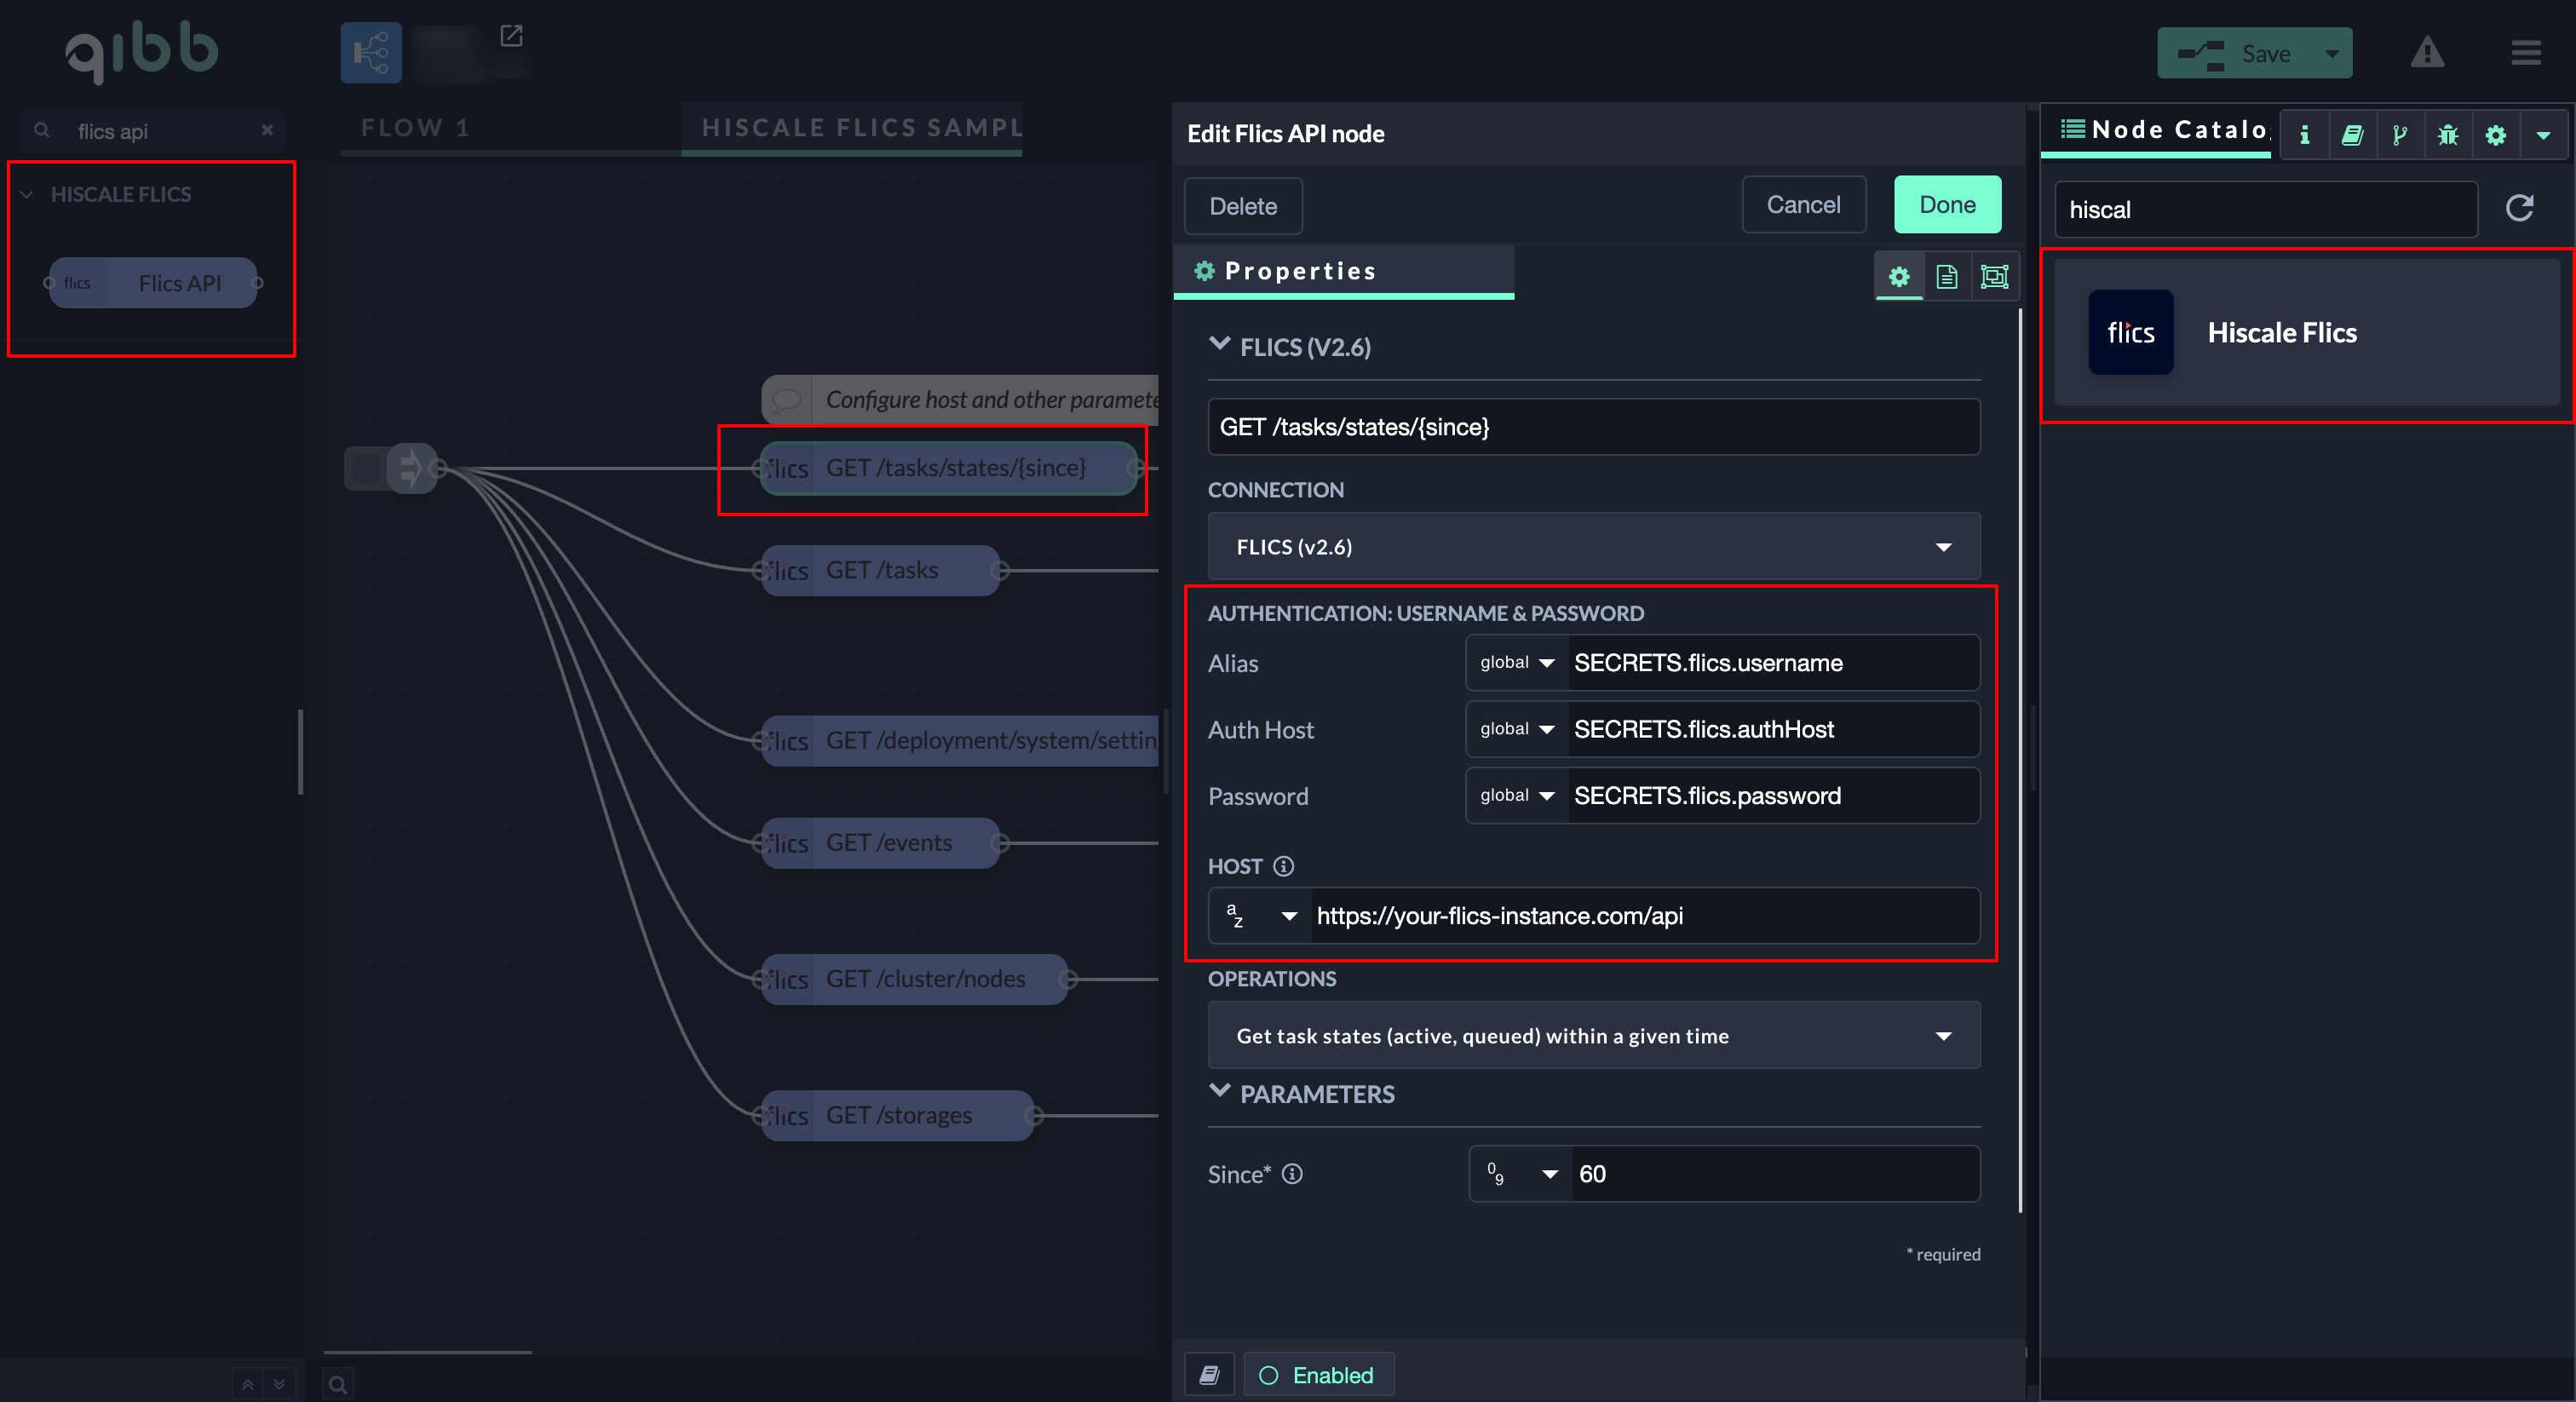Open the node description document icon
The height and width of the screenshot is (1402, 2576).
tap(1946, 277)
